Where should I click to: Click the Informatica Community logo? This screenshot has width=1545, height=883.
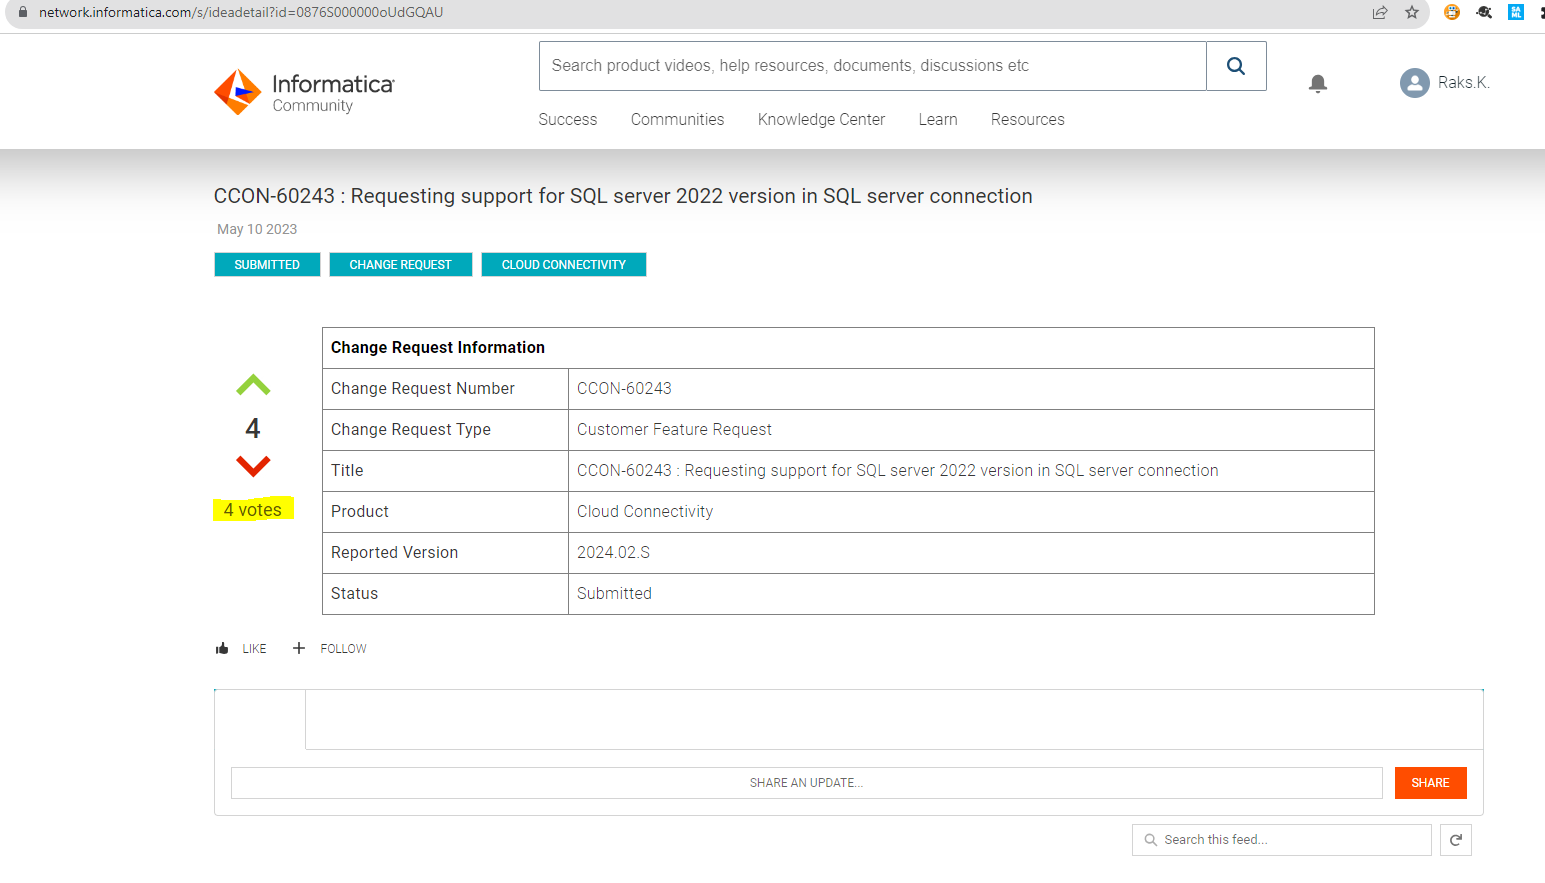pyautogui.click(x=304, y=92)
